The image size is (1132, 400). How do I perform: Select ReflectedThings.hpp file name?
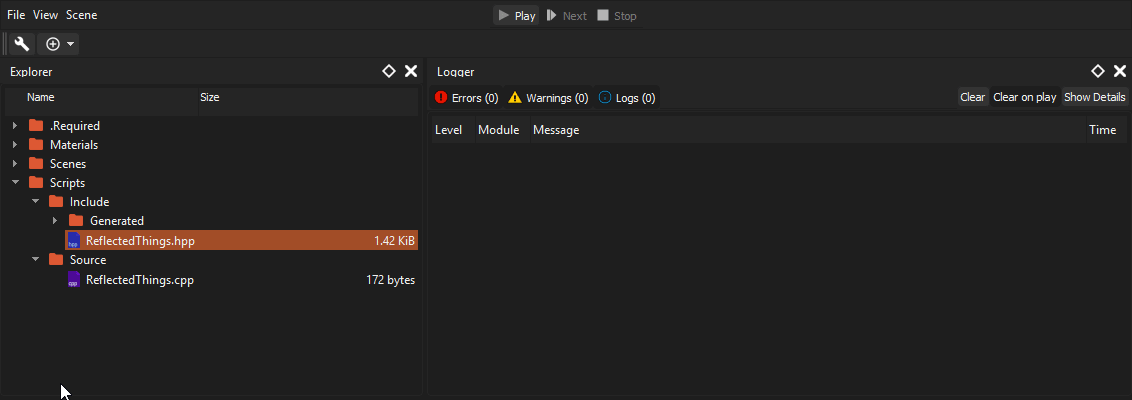[140, 241]
